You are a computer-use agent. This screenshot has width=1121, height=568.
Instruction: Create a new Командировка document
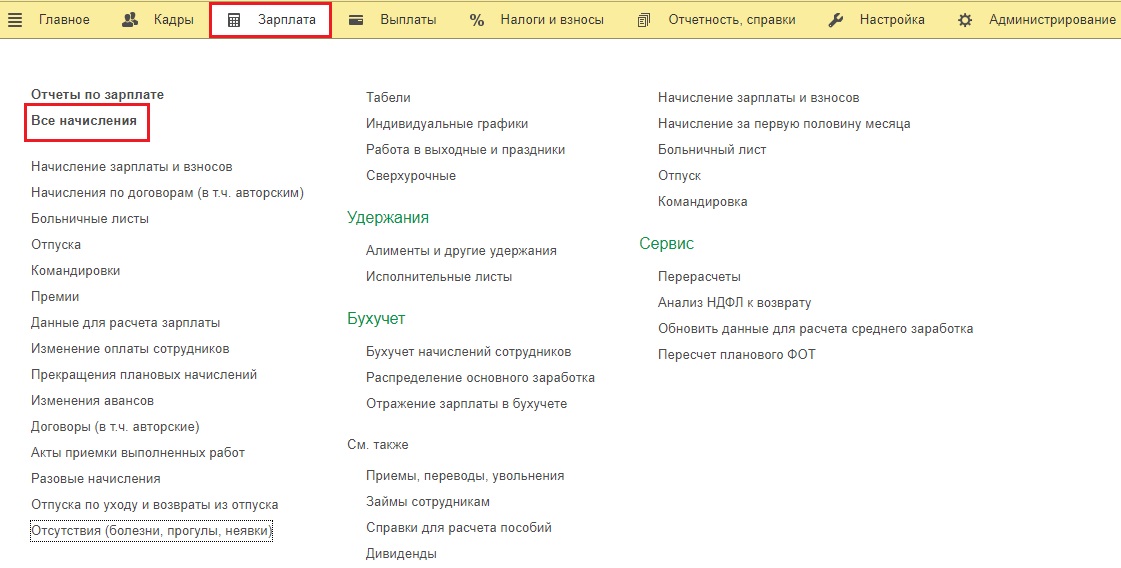click(703, 202)
